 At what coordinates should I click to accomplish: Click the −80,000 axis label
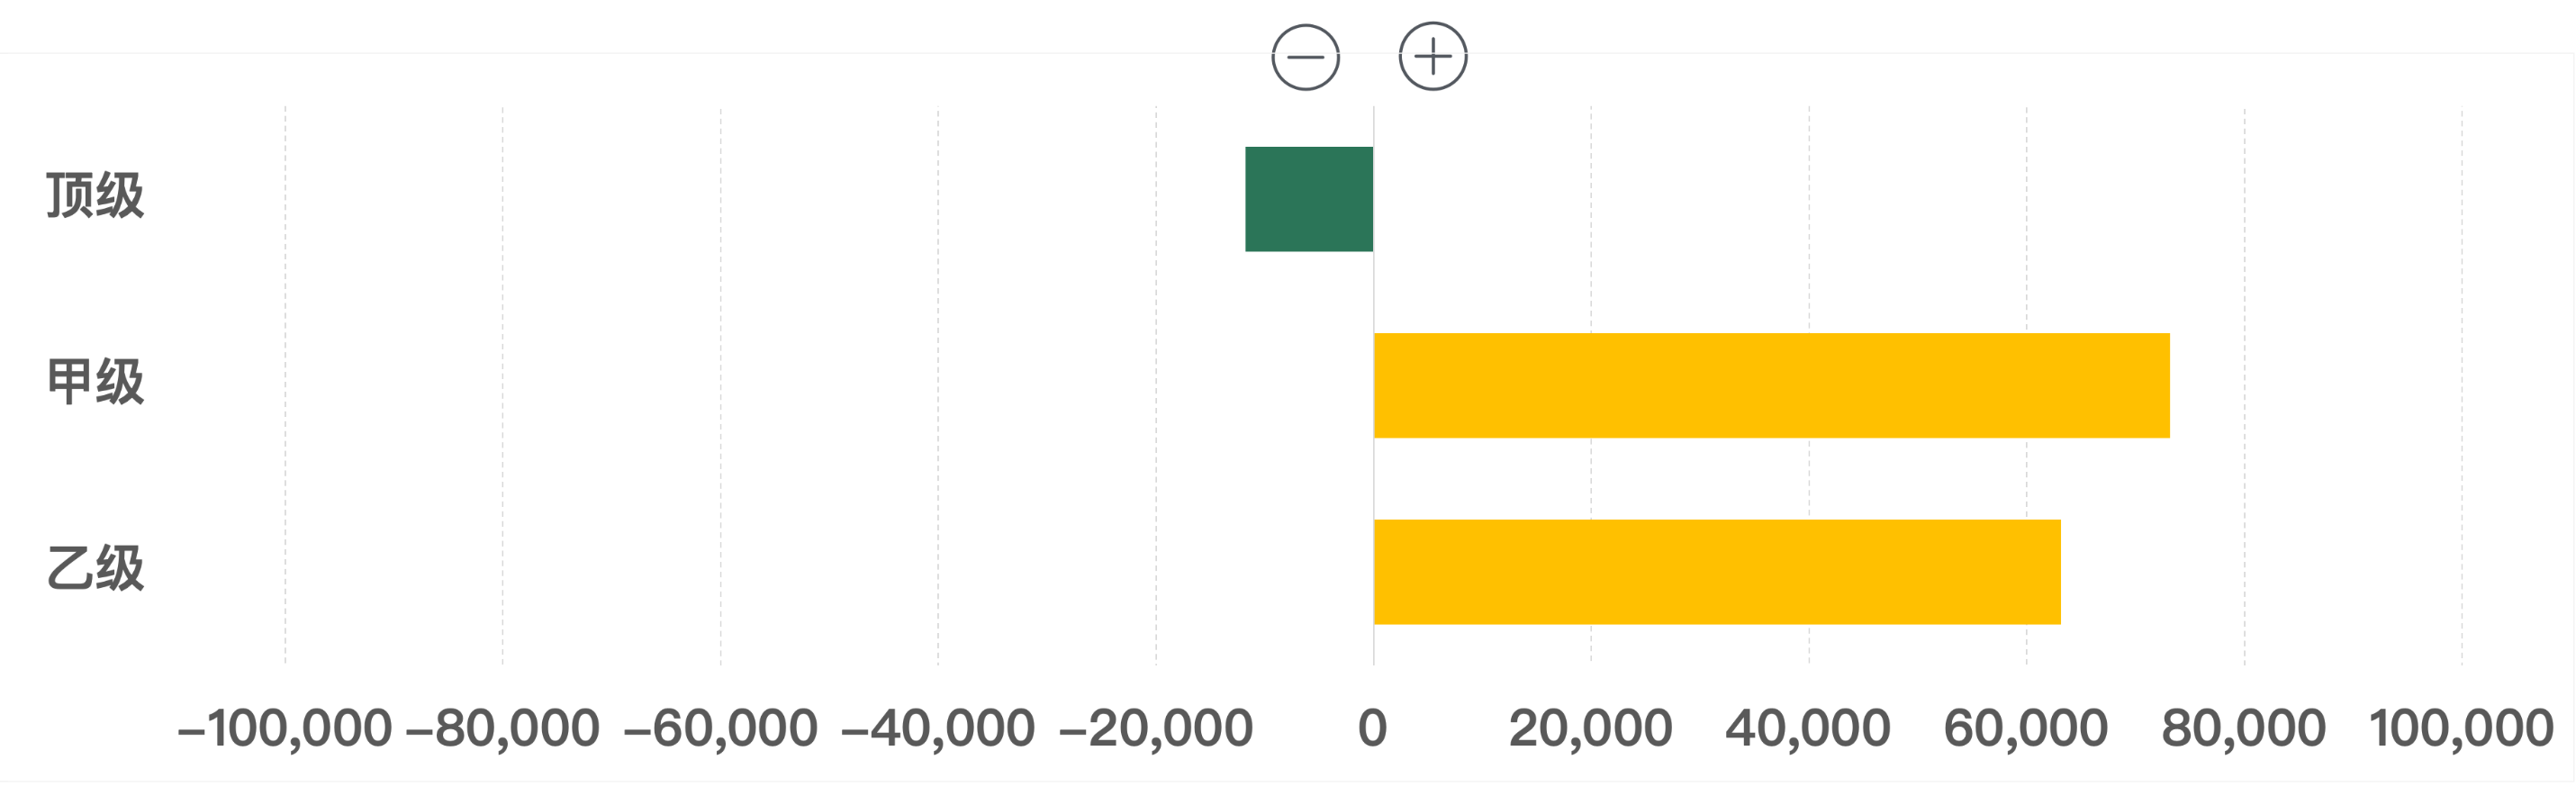(x=503, y=728)
